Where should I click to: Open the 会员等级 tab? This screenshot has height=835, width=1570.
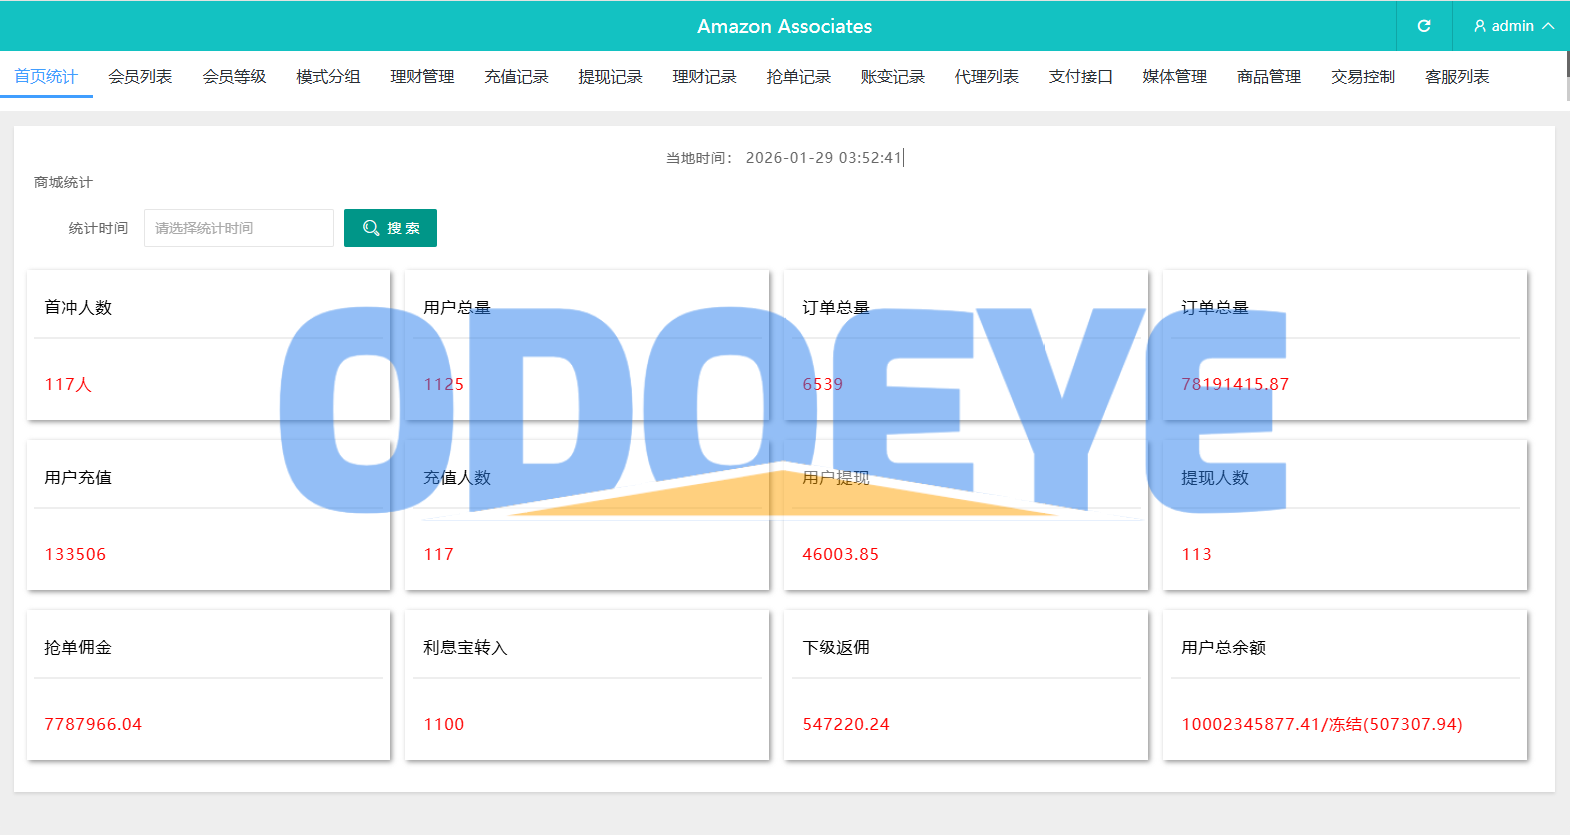(234, 77)
